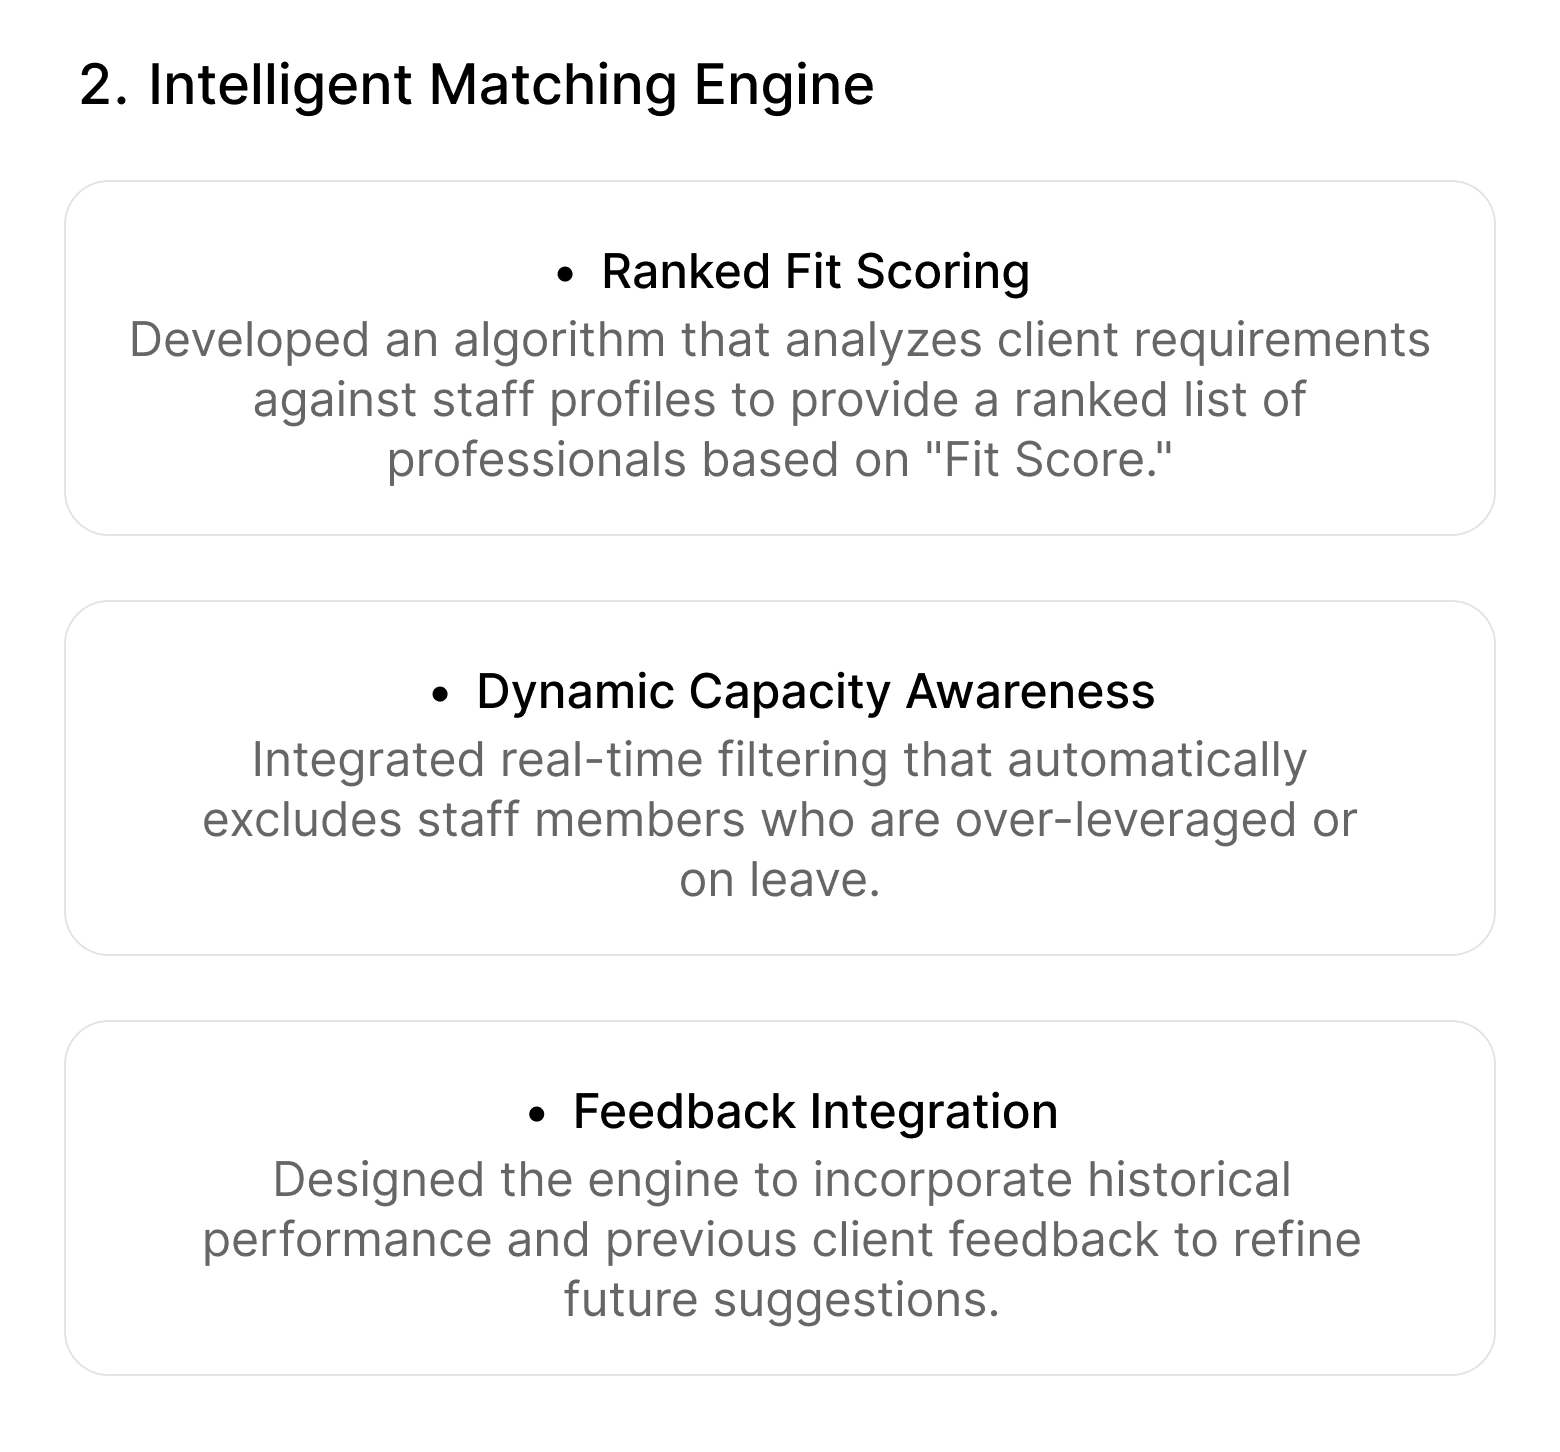Click the bullet before Dynamic Capacity Awareness
The height and width of the screenshot is (1452, 1560).
(440, 694)
